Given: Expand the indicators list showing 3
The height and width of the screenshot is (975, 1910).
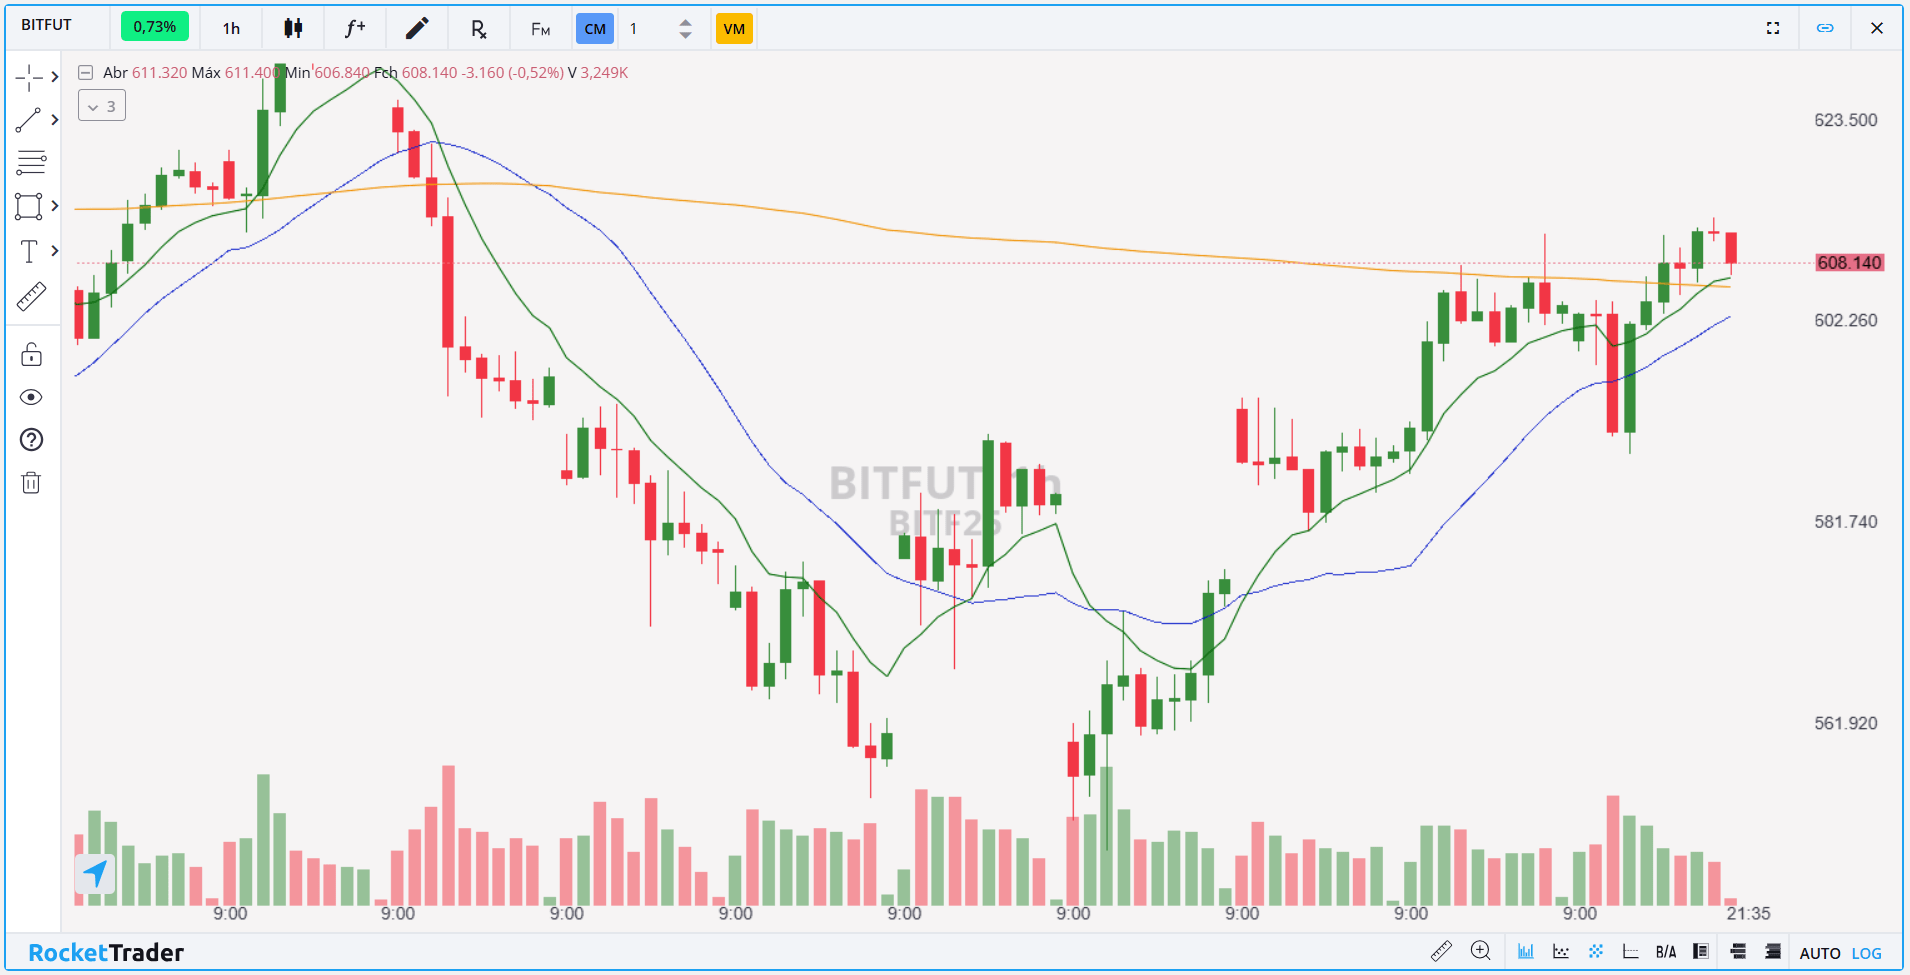Looking at the screenshot, I should [102, 106].
